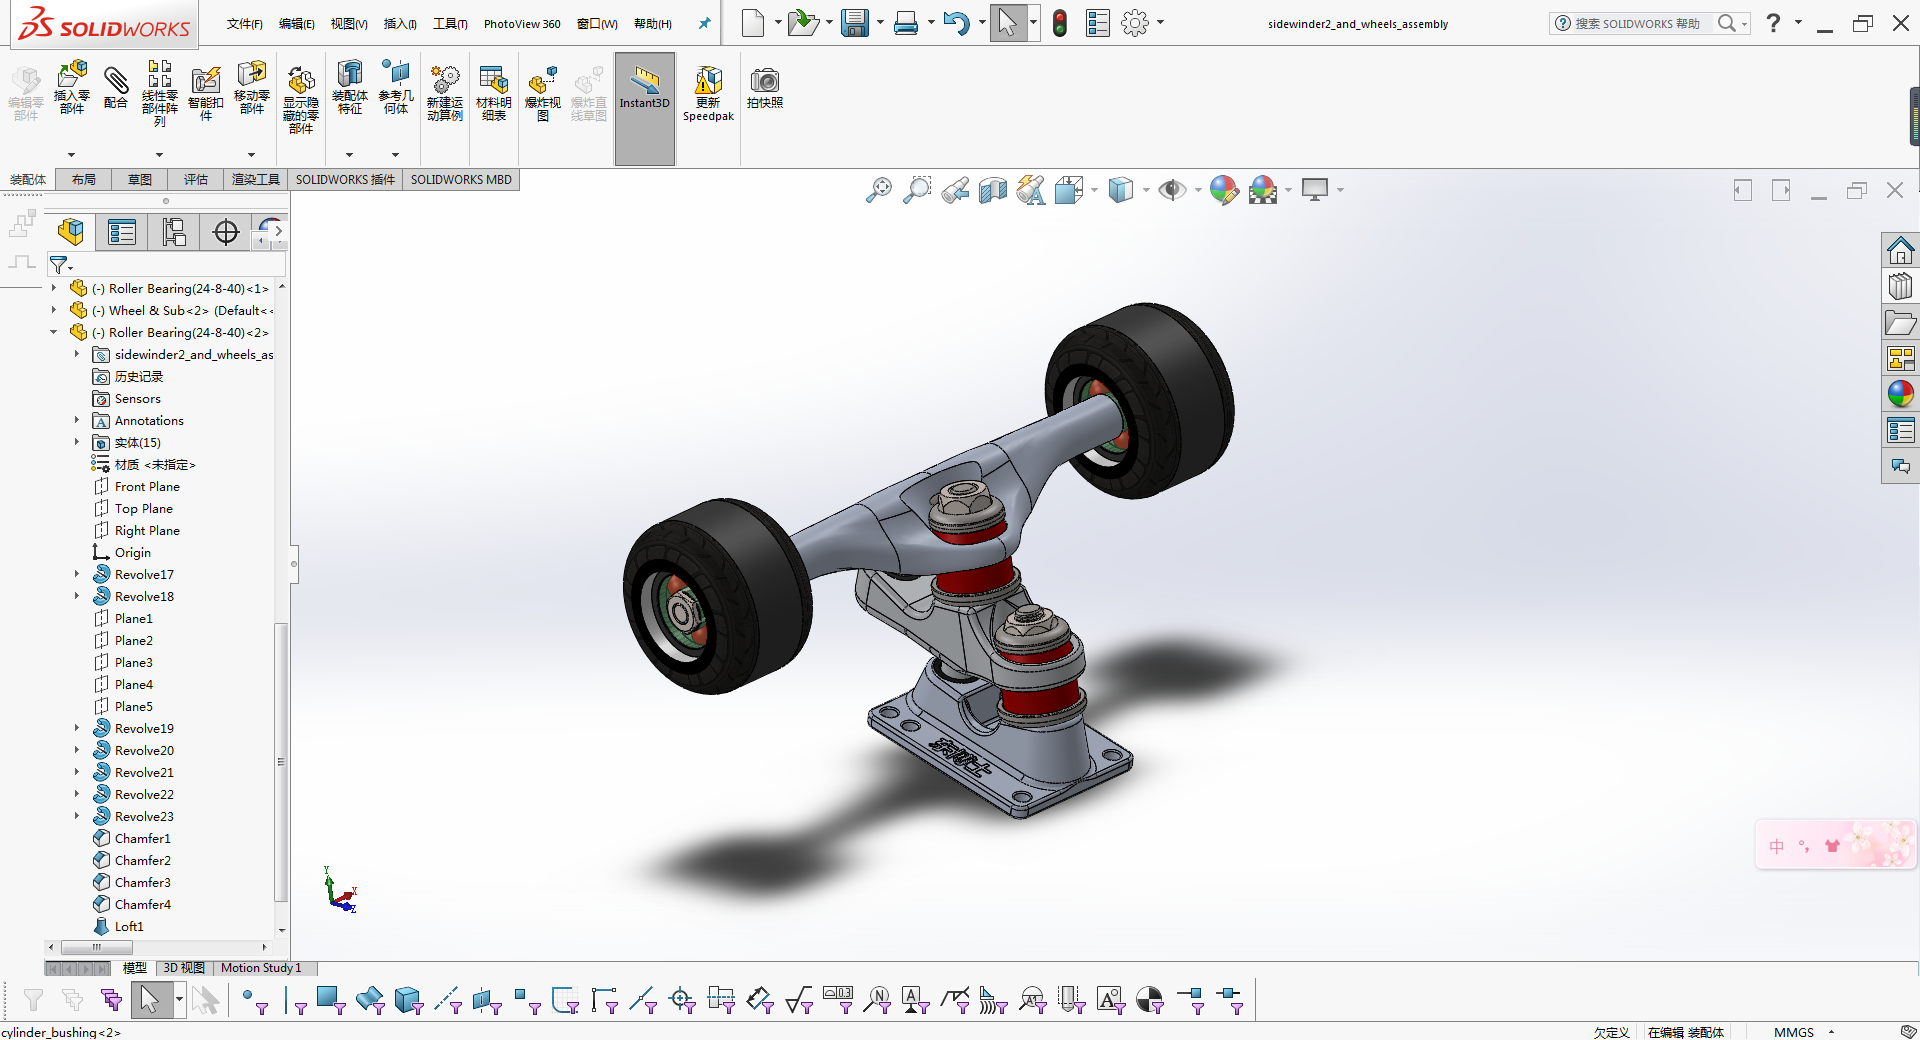This screenshot has width=1920, height=1040.
Task: Open the DimXpertManager crosshair tab icon
Action: 226,232
